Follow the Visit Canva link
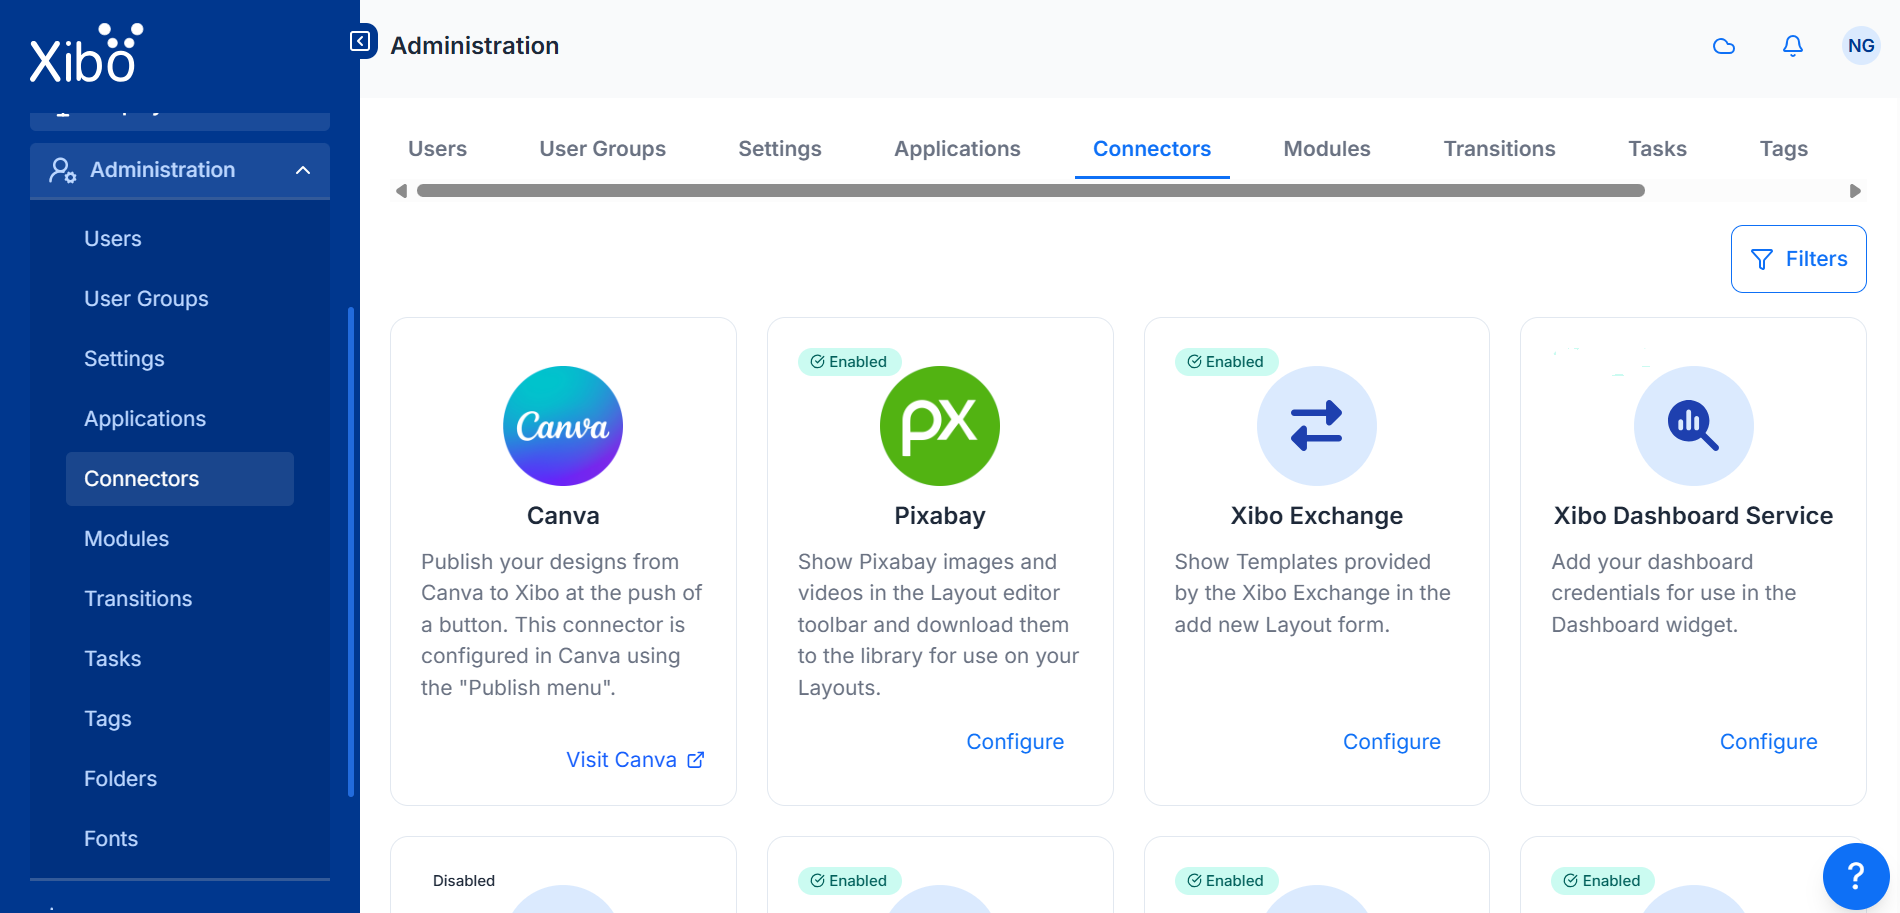Viewport: 1900px width, 913px height. (x=635, y=760)
